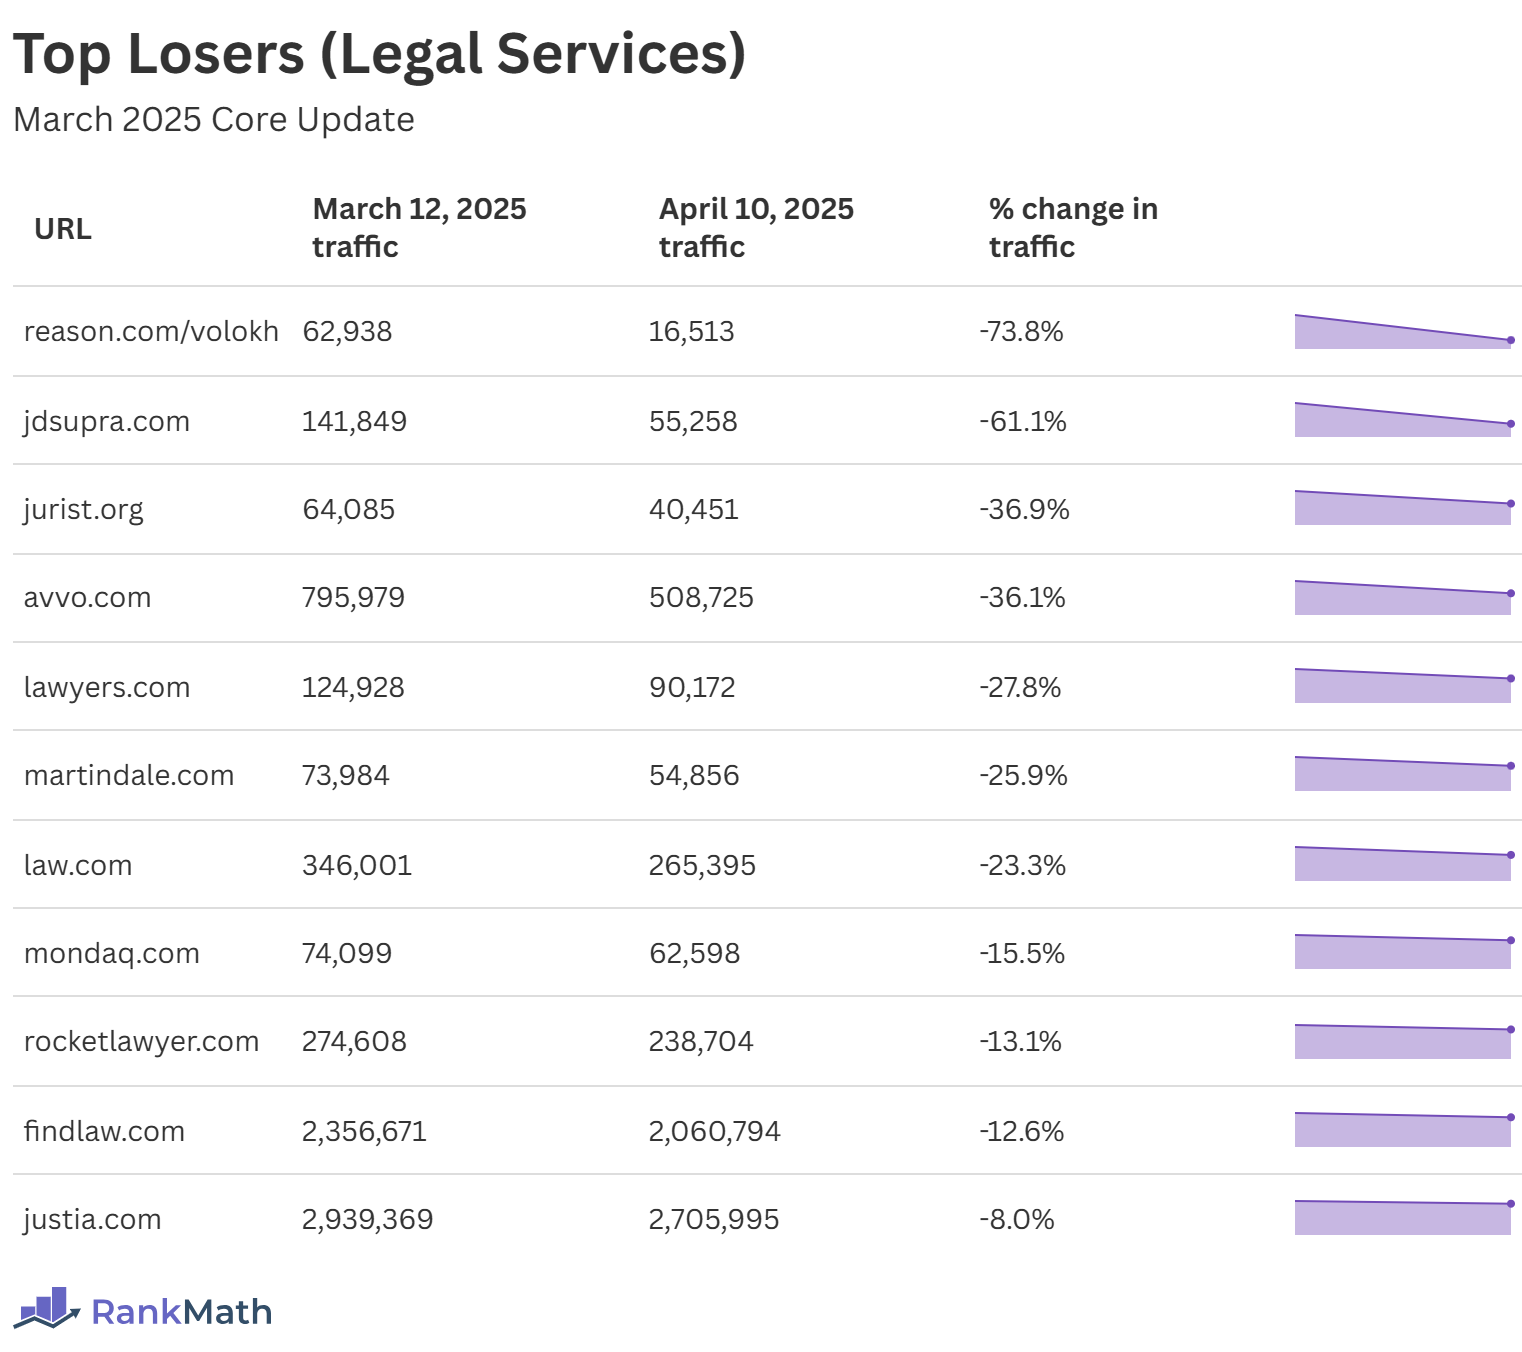Viewport: 1522px width, 1352px height.
Task: Click the martindale.com URL cell
Action: pos(129,775)
